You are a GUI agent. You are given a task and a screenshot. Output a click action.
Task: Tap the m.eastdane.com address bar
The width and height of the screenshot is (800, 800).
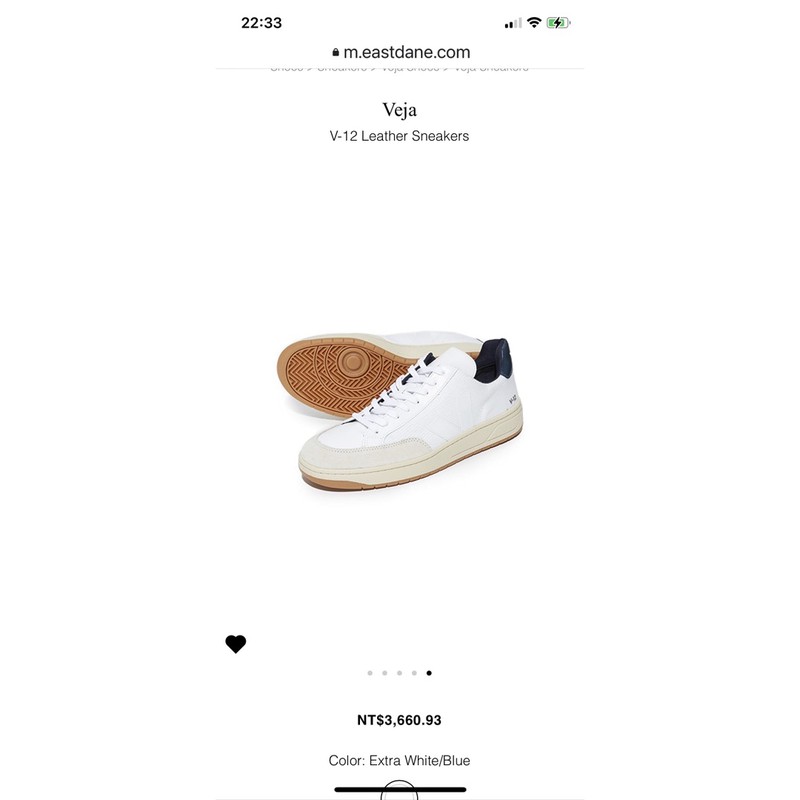401,52
